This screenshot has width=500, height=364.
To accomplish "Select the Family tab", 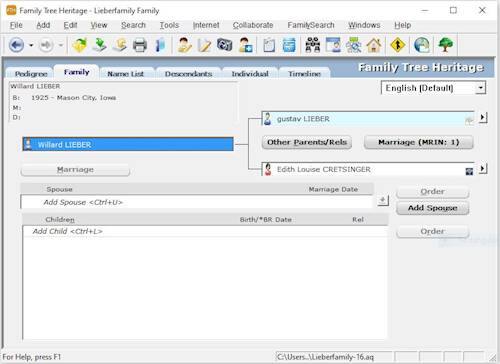I will (76, 72).
